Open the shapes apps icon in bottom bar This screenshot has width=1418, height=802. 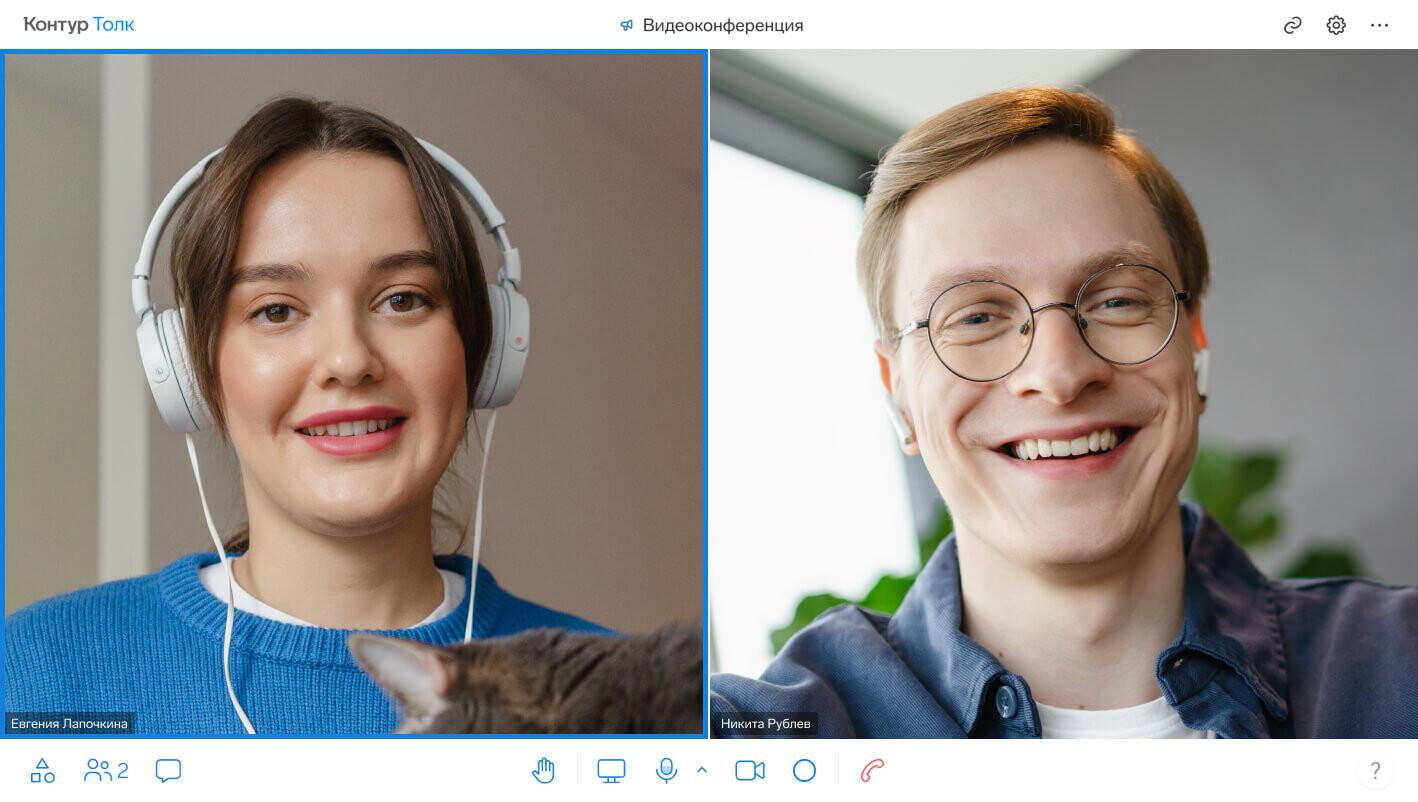tap(42, 770)
